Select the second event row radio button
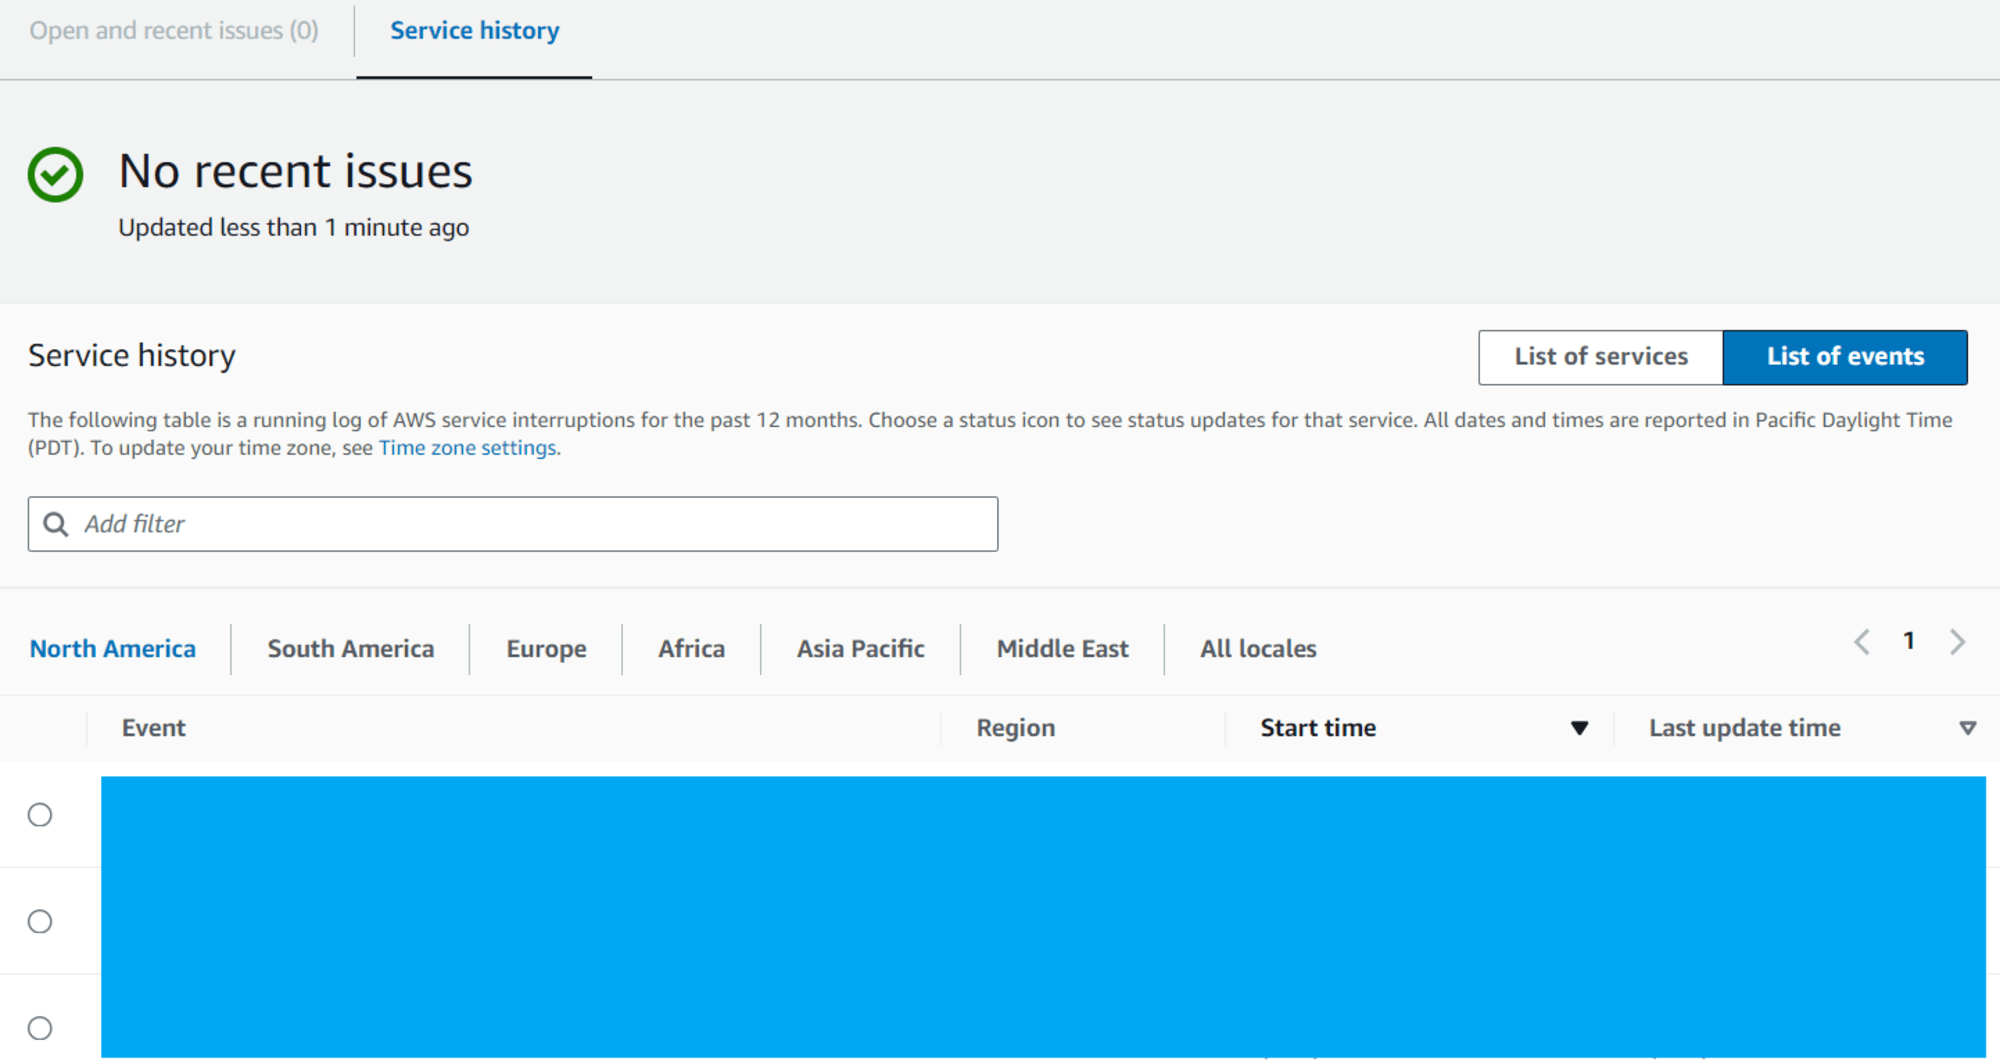Viewport: 2000px width, 1062px height. (40, 921)
